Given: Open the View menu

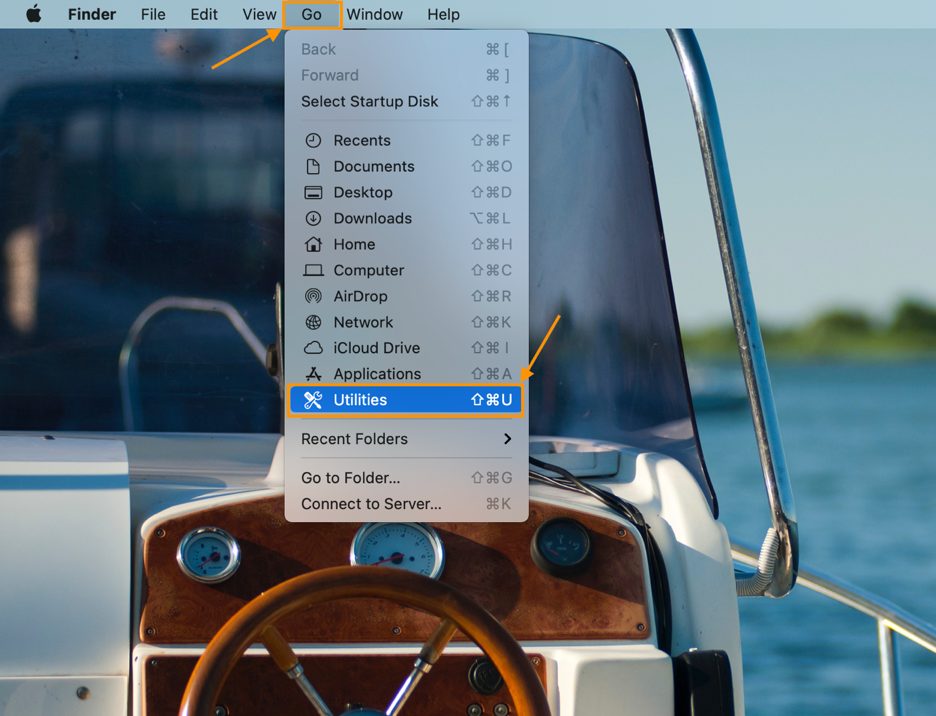Looking at the screenshot, I should tap(259, 15).
